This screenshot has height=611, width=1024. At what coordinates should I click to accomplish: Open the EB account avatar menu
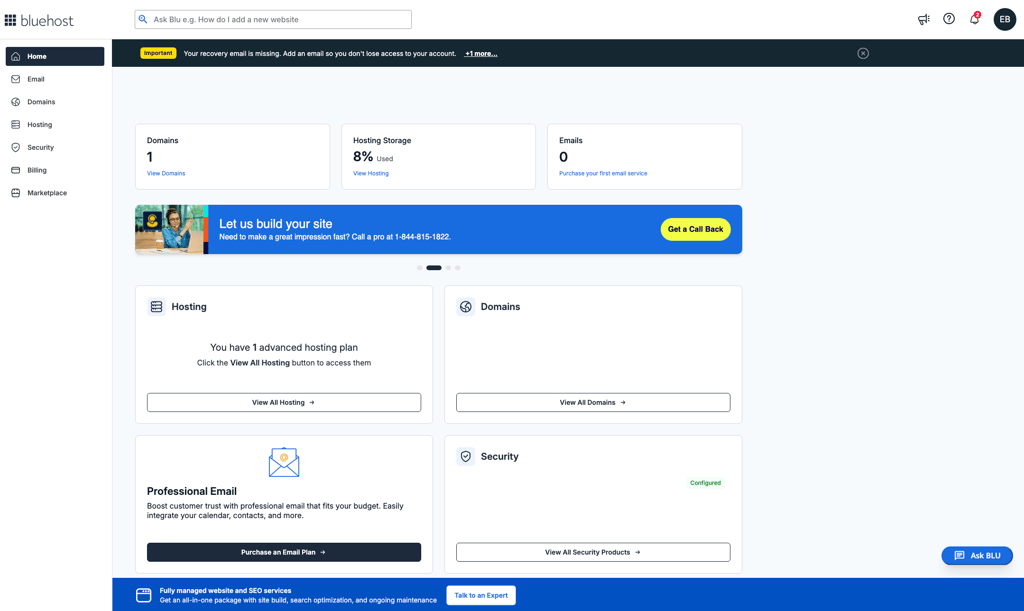click(1004, 20)
